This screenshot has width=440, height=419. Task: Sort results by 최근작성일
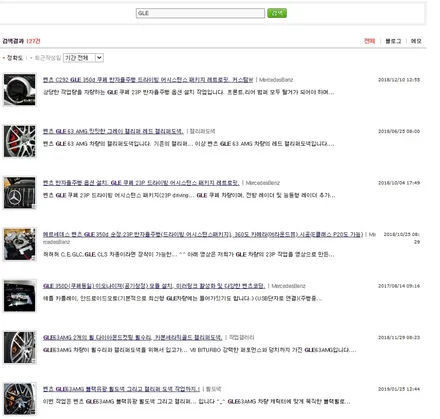(x=48, y=58)
